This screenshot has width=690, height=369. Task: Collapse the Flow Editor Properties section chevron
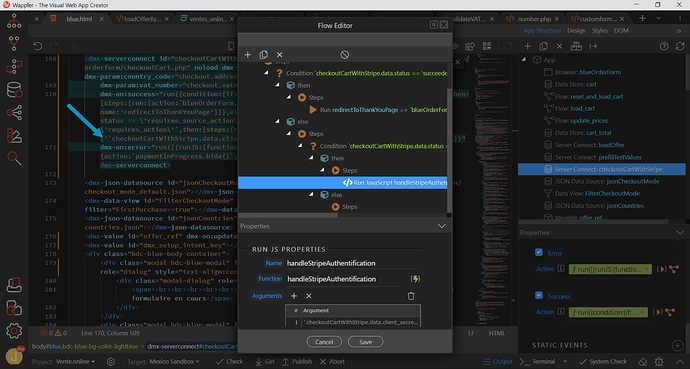[x=441, y=226]
